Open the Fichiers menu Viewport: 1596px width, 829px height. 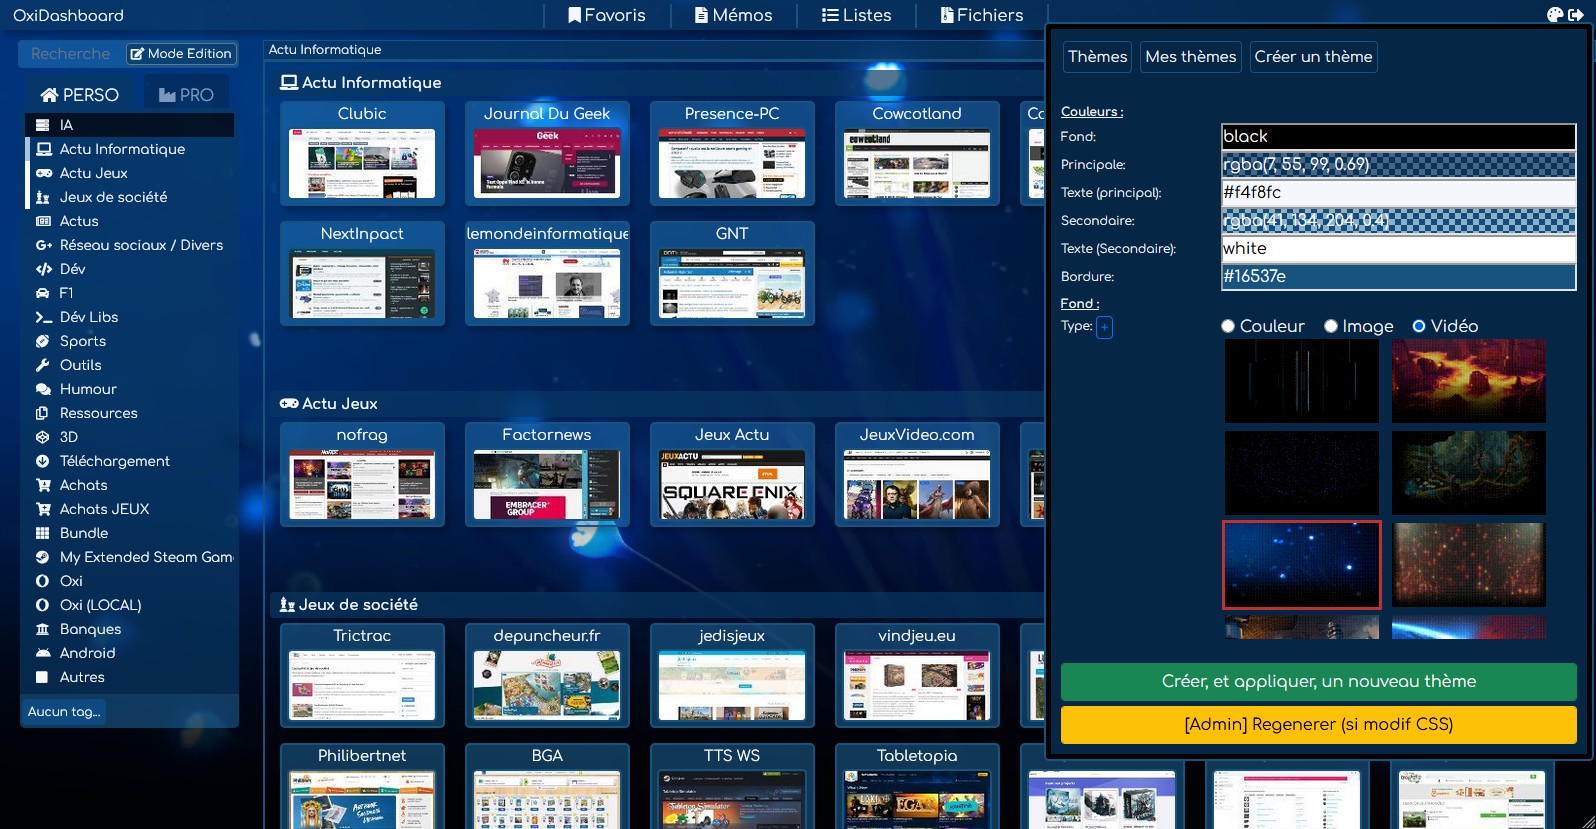click(982, 15)
